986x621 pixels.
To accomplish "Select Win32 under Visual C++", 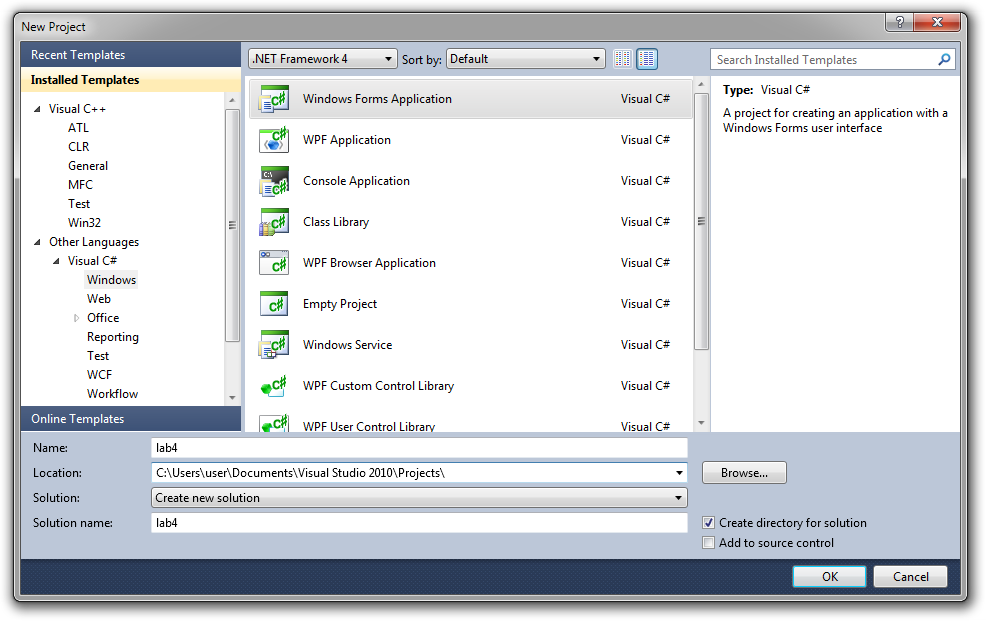I will [84, 223].
